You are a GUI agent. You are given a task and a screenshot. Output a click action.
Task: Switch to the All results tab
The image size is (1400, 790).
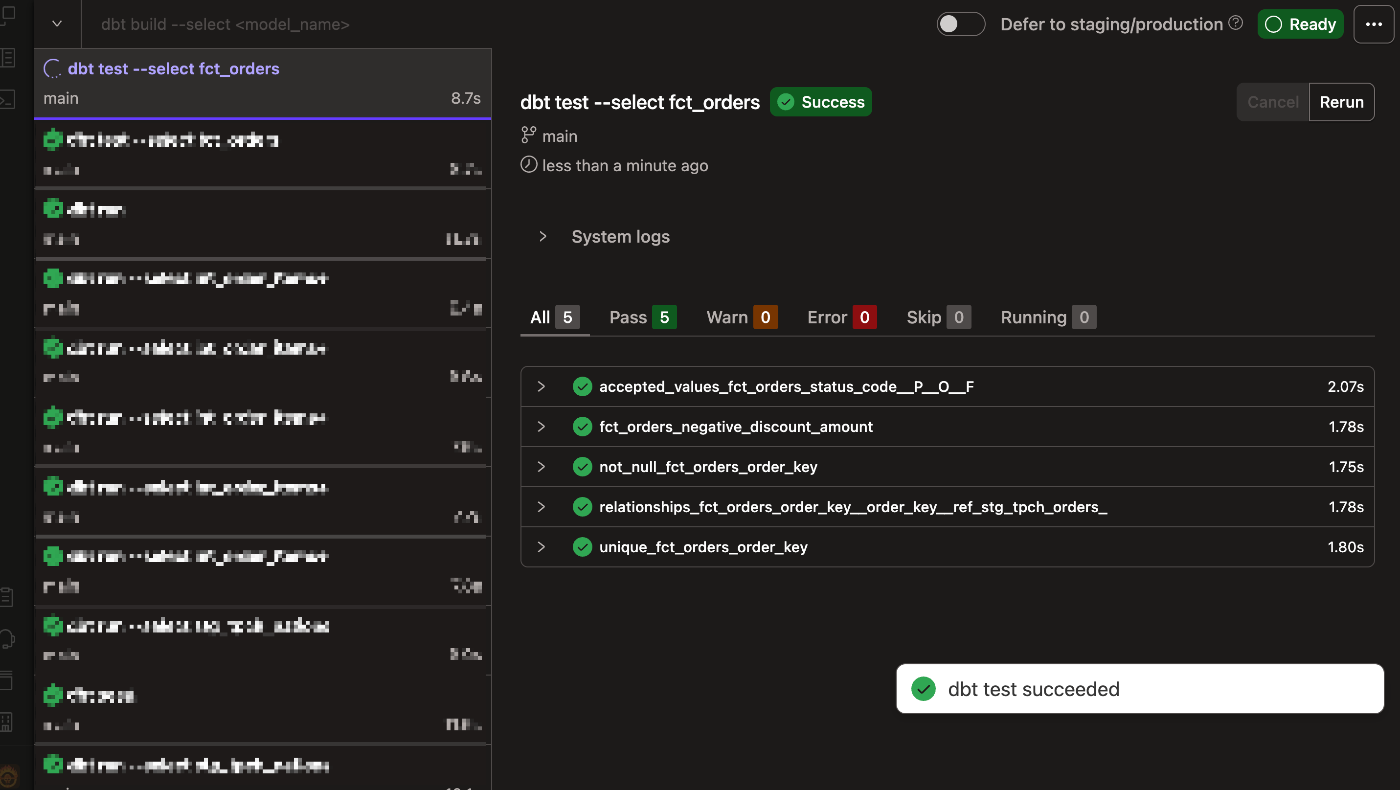554,317
